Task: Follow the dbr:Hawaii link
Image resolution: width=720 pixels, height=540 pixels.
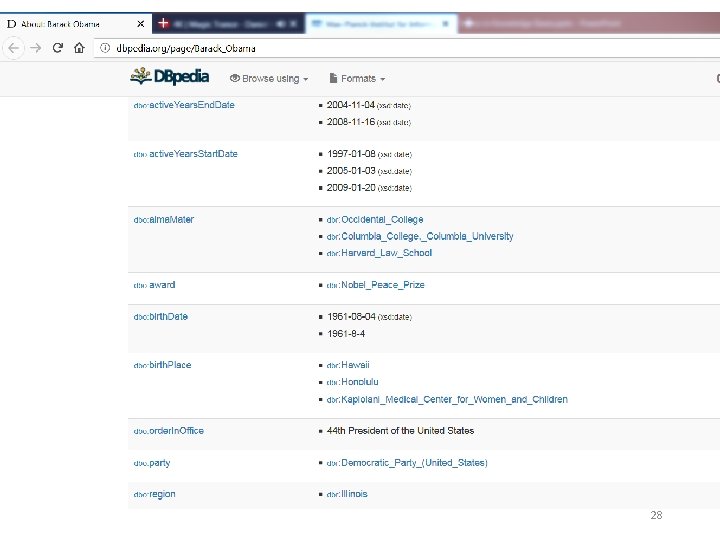Action: point(348,366)
